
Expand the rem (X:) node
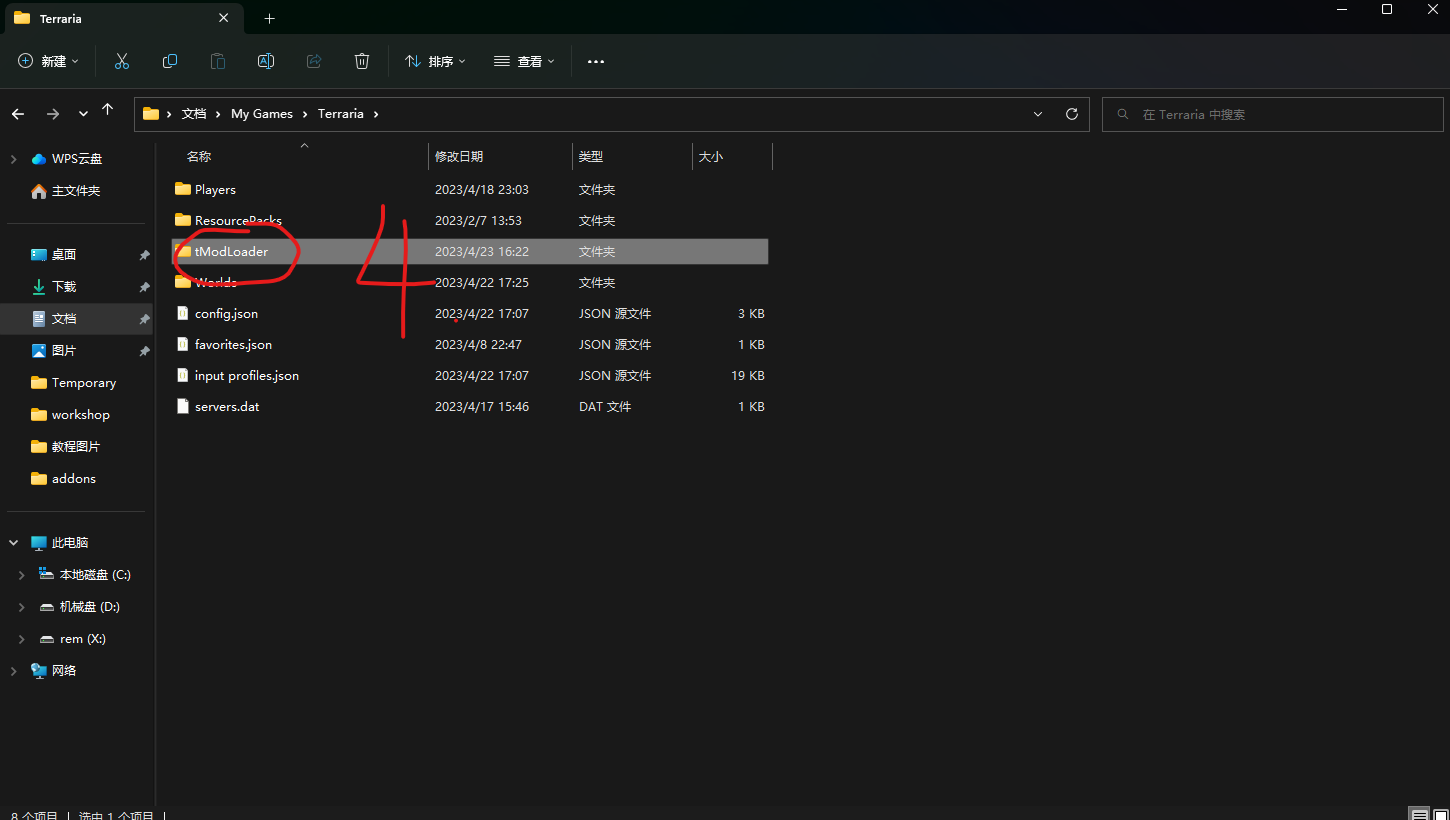coord(22,638)
